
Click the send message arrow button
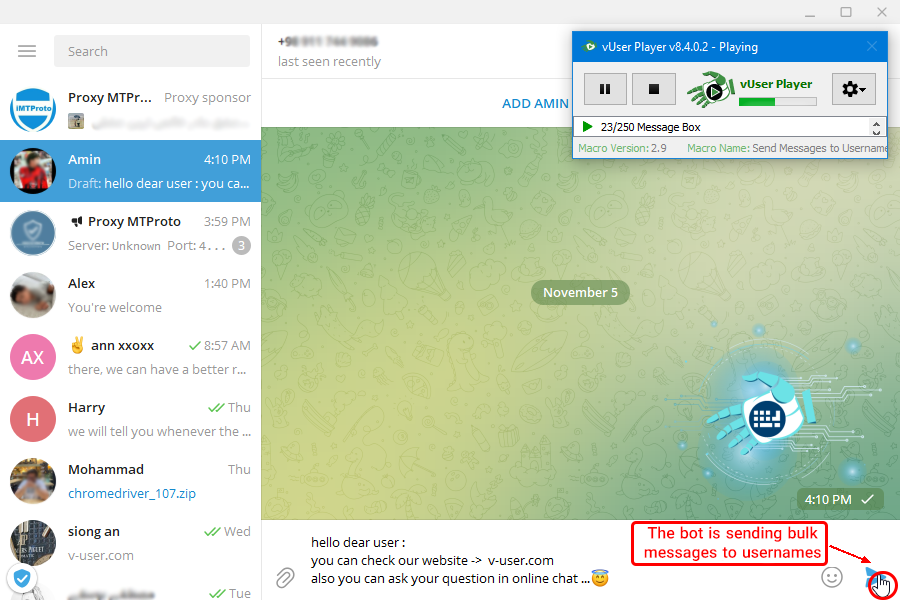click(874, 578)
